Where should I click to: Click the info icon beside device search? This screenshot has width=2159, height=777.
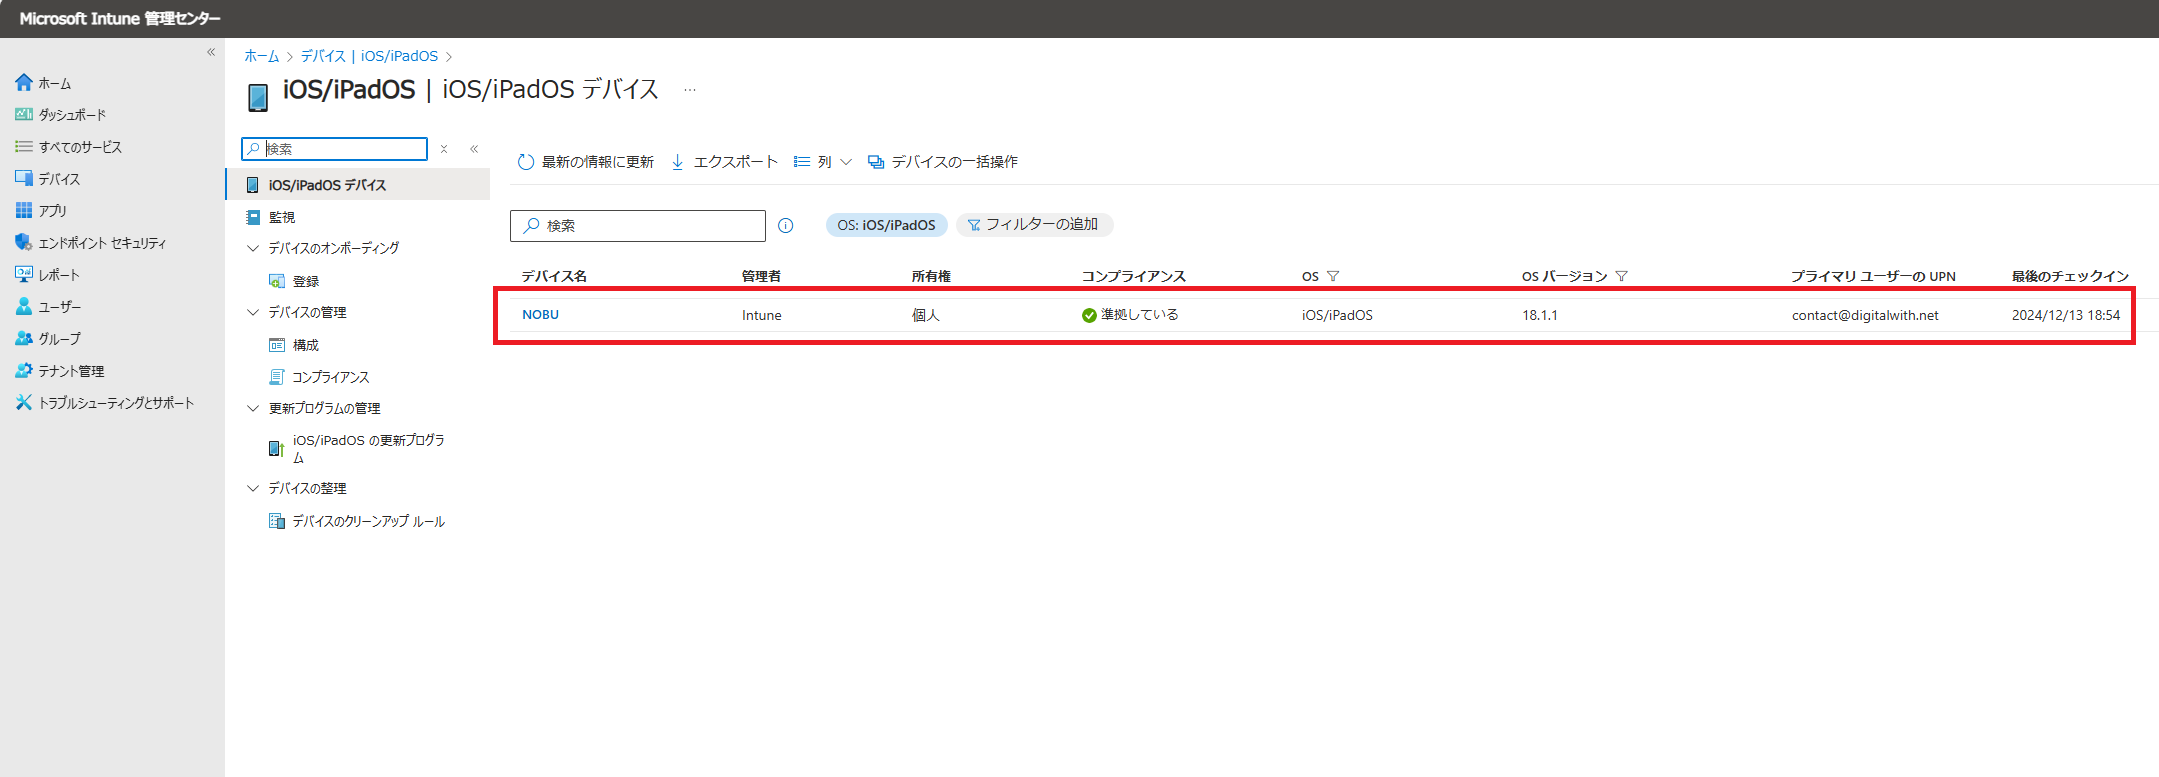[786, 225]
